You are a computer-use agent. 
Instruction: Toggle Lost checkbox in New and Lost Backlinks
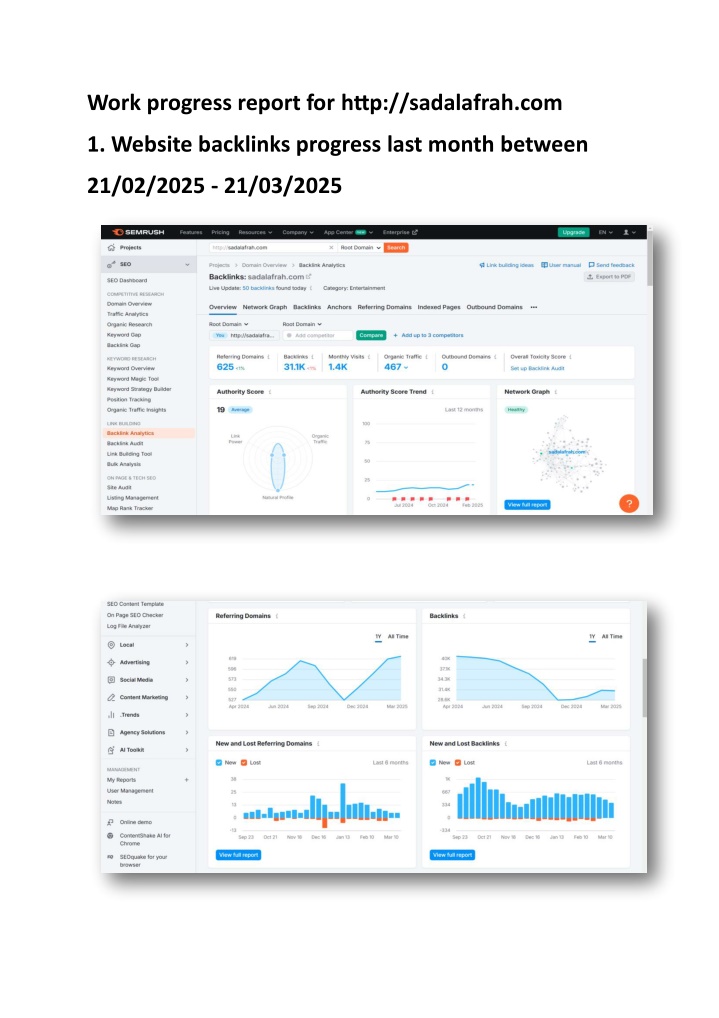[x=458, y=763]
